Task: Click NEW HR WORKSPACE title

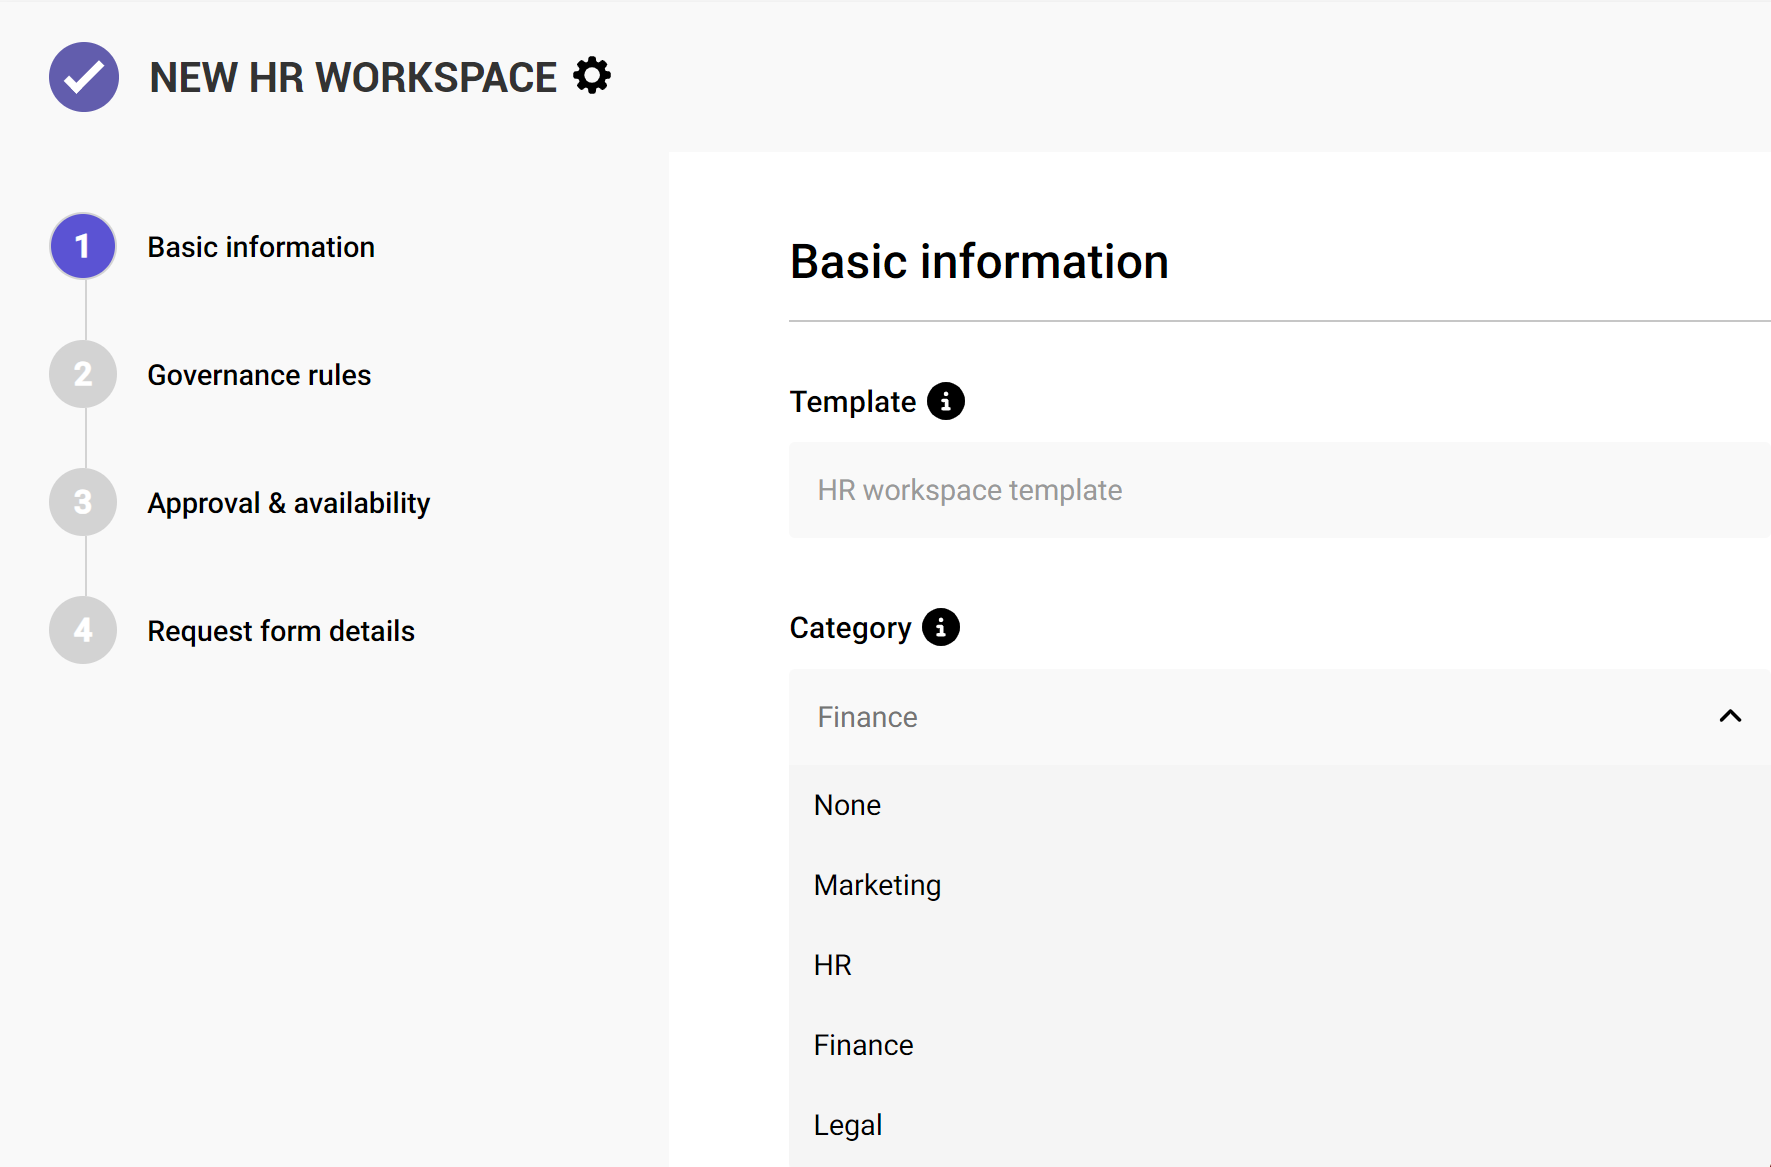Action: (x=352, y=77)
